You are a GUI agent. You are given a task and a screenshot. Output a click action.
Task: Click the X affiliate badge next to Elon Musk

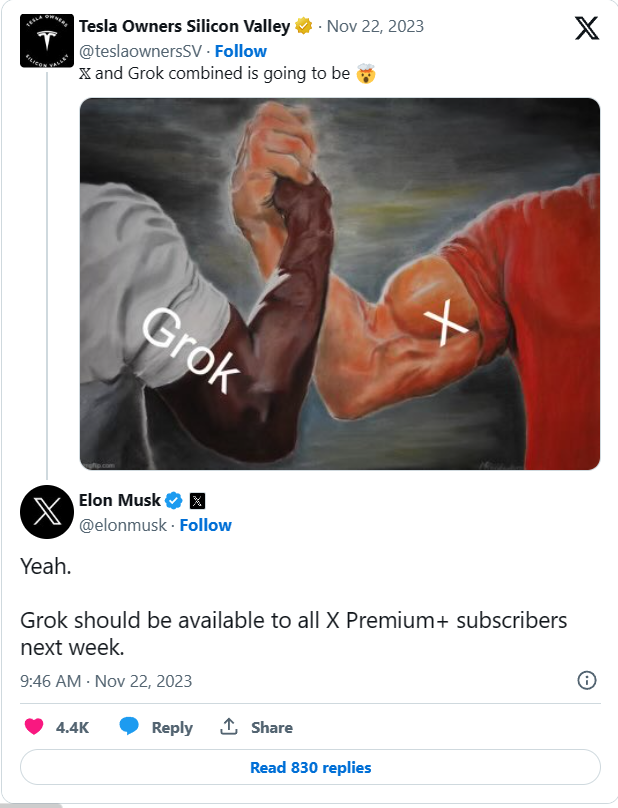tap(197, 501)
